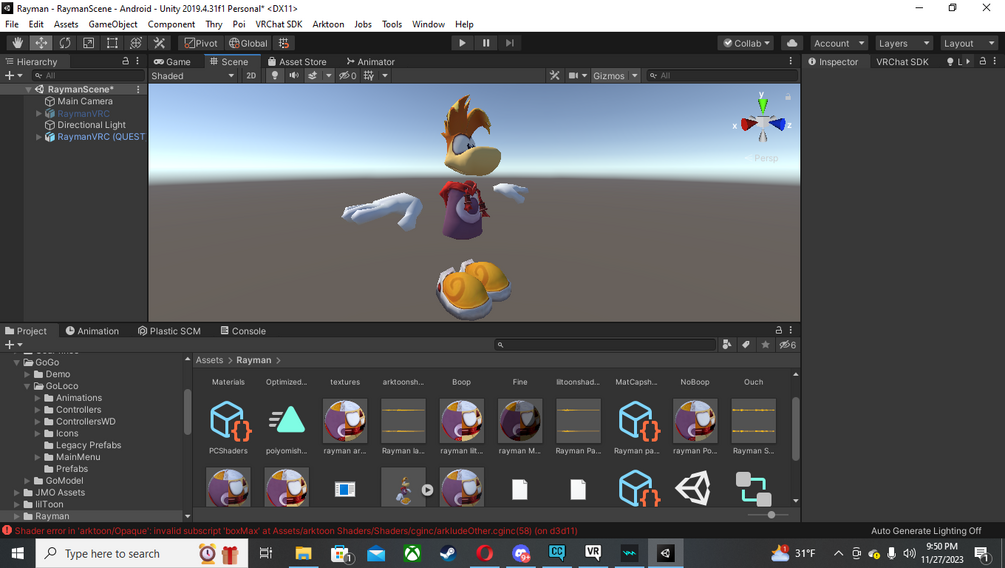Switch to the Console tab

(x=243, y=331)
